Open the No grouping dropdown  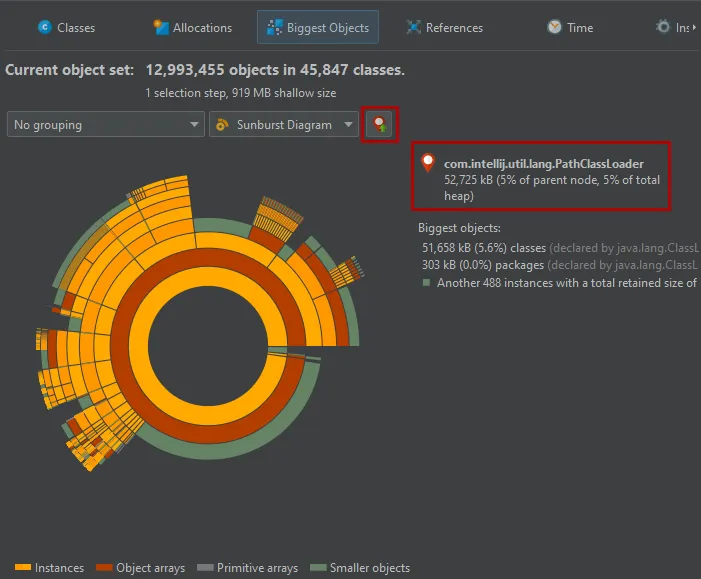point(106,124)
